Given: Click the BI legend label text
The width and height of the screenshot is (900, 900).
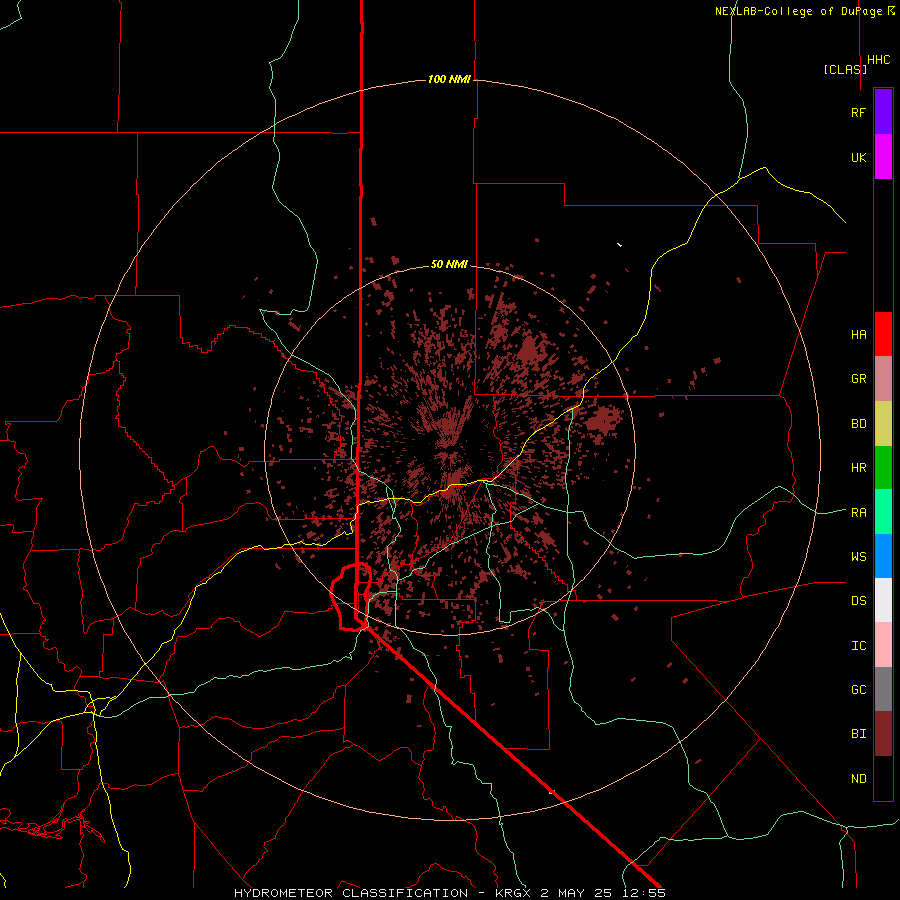Looking at the screenshot, I should (x=858, y=734).
